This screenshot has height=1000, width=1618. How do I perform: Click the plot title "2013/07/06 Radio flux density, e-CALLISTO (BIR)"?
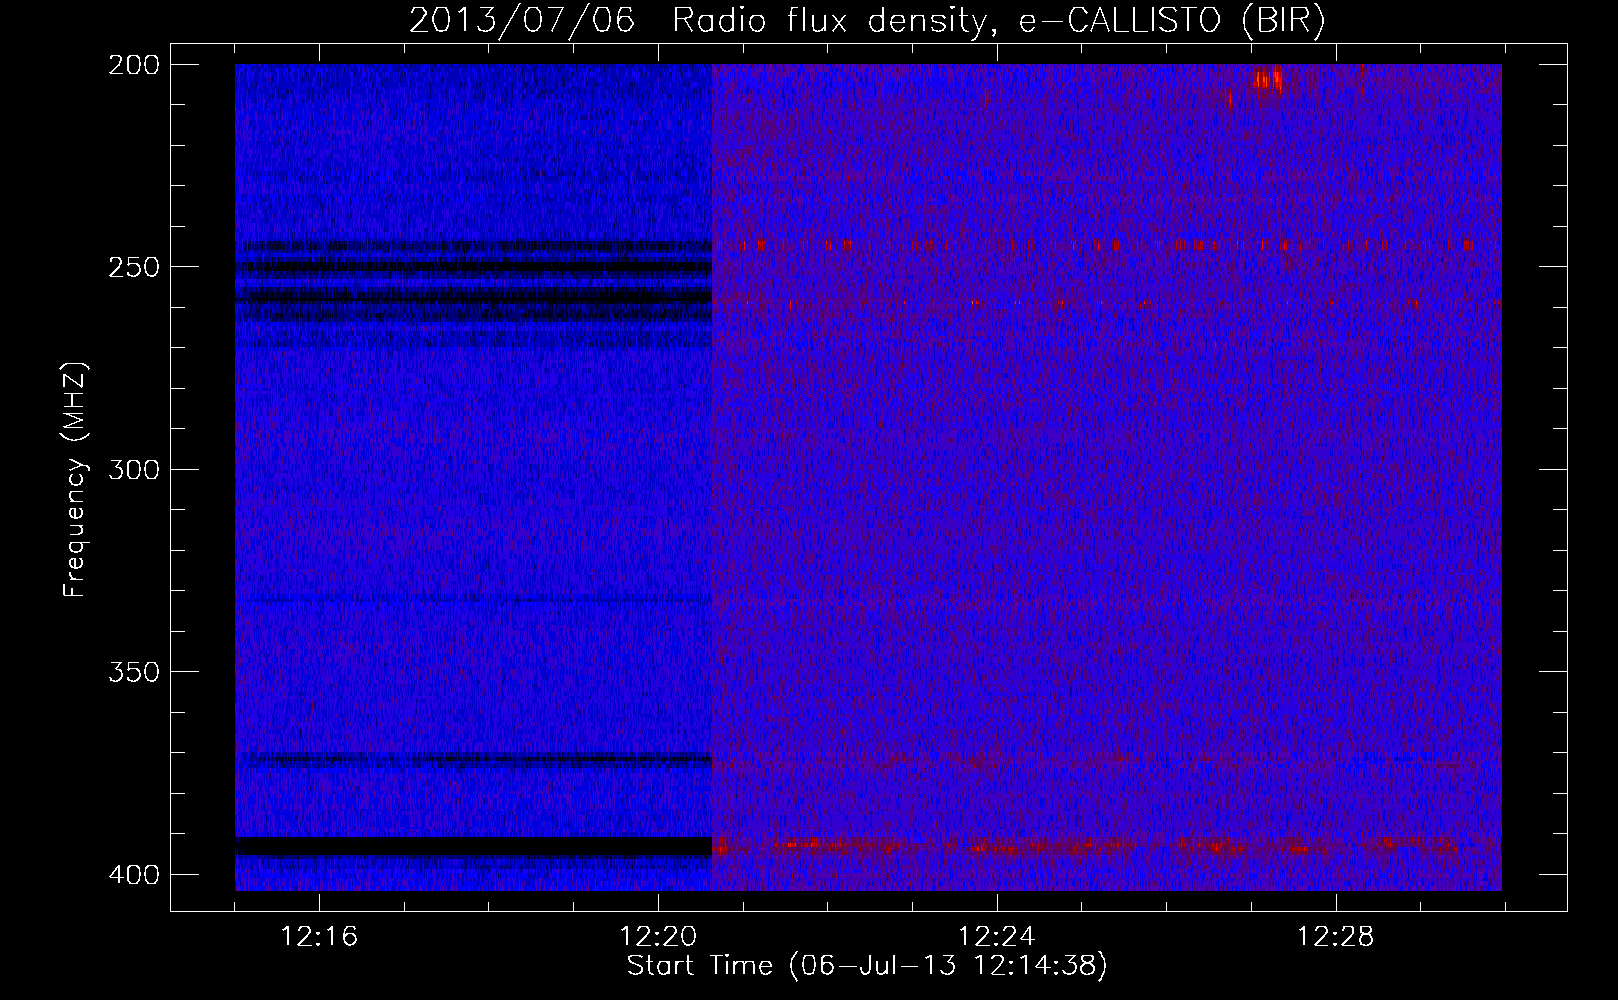pos(867,21)
